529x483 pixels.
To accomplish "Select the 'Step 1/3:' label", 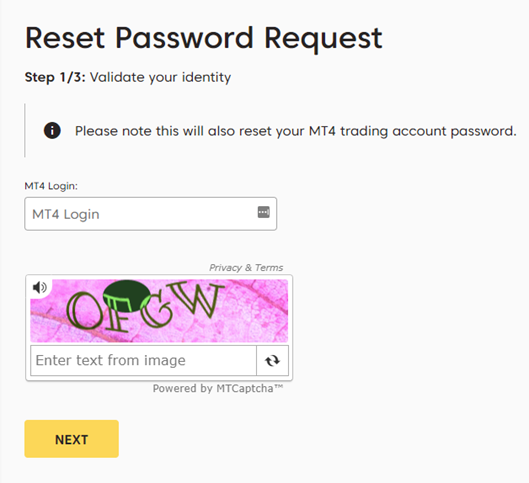I will tap(55, 78).
